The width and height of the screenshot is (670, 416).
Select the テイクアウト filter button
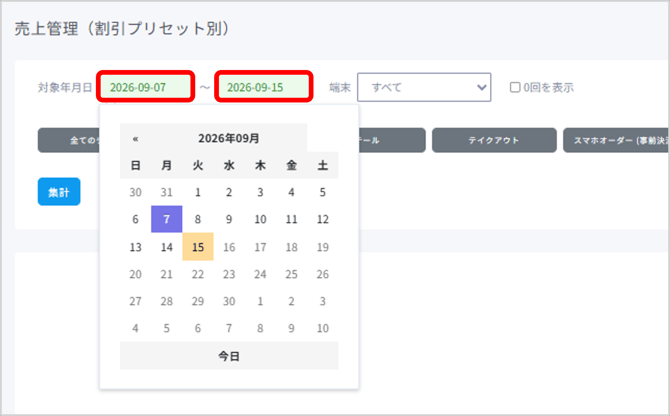click(x=494, y=140)
